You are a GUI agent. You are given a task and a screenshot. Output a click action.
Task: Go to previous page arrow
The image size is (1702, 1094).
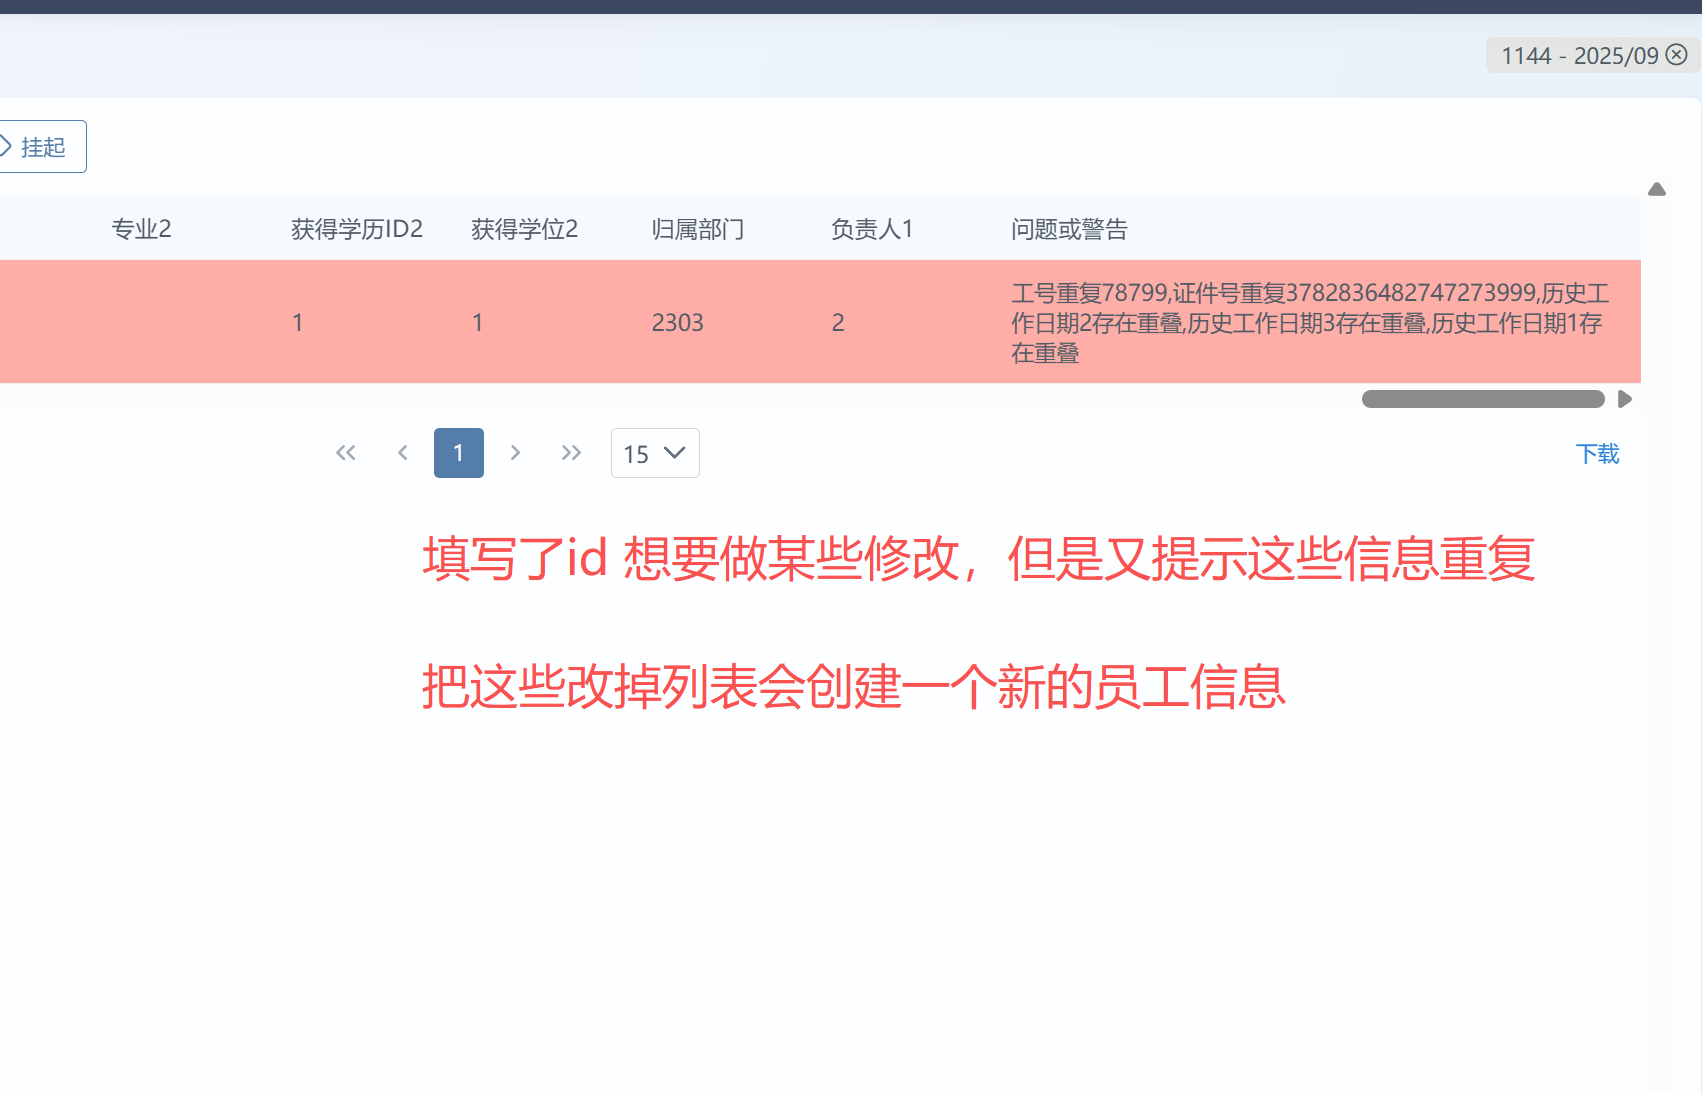click(x=403, y=453)
